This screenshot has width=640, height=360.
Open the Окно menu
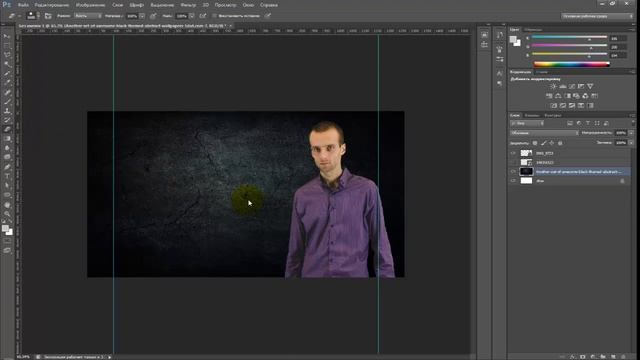[248, 5]
